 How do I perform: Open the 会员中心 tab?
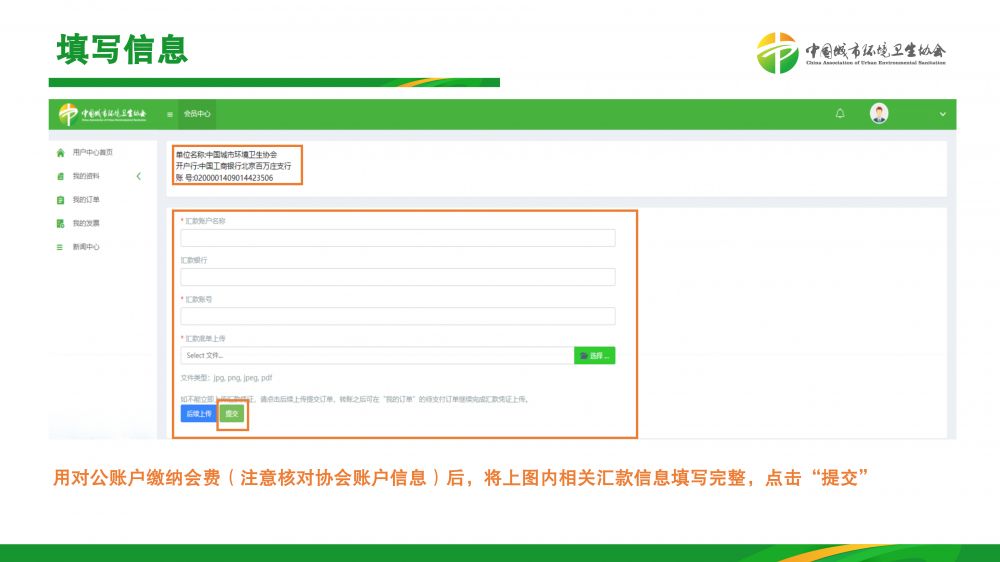click(197, 115)
